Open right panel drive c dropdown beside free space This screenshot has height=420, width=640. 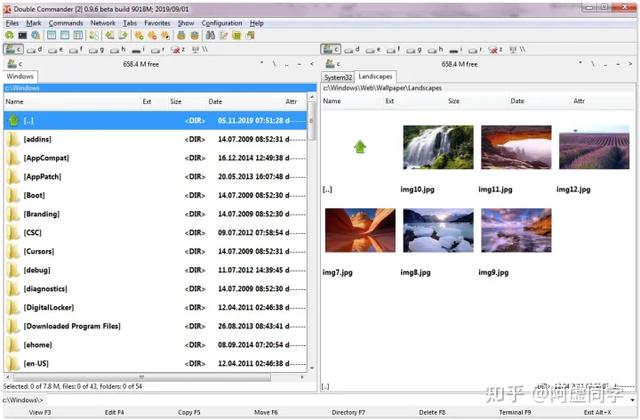point(333,64)
